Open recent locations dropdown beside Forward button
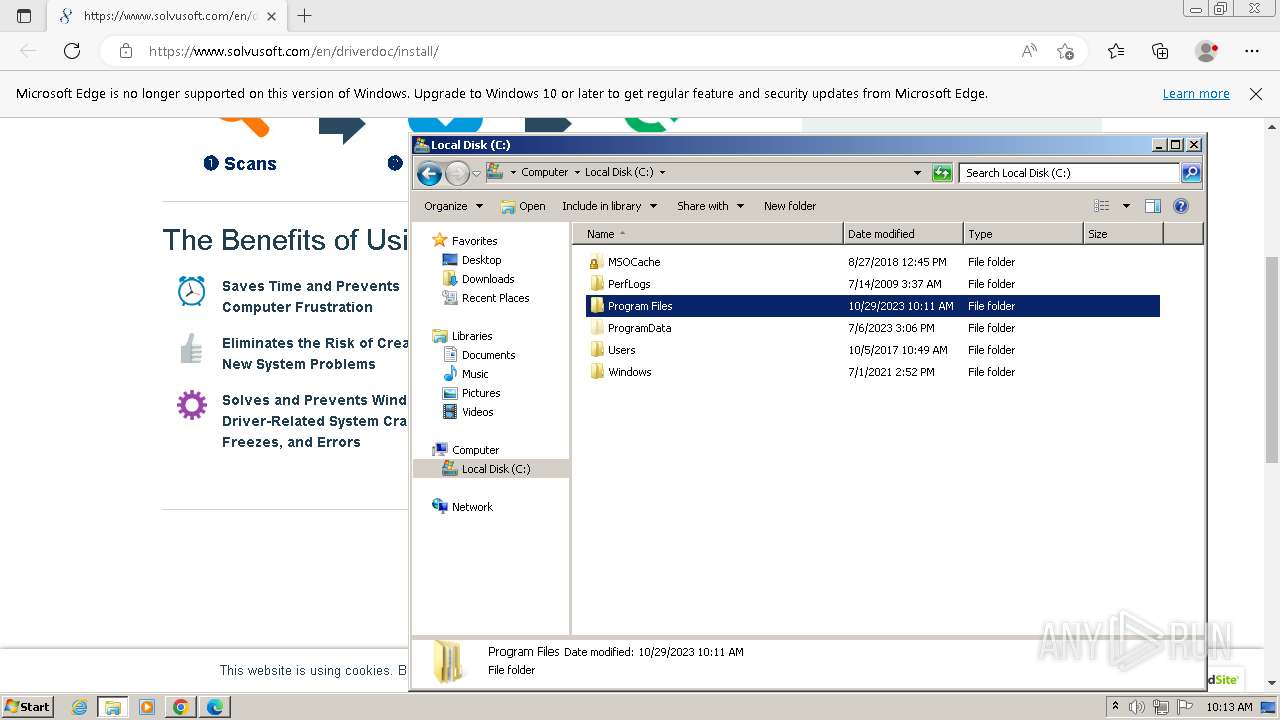Screen dimensions: 1280x720 [x=476, y=173]
